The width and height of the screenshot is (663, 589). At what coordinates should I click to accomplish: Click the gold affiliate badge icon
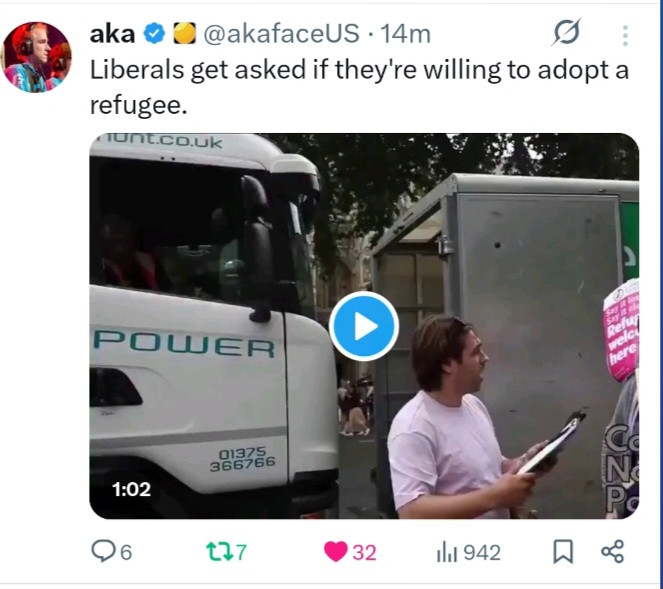click(x=185, y=33)
